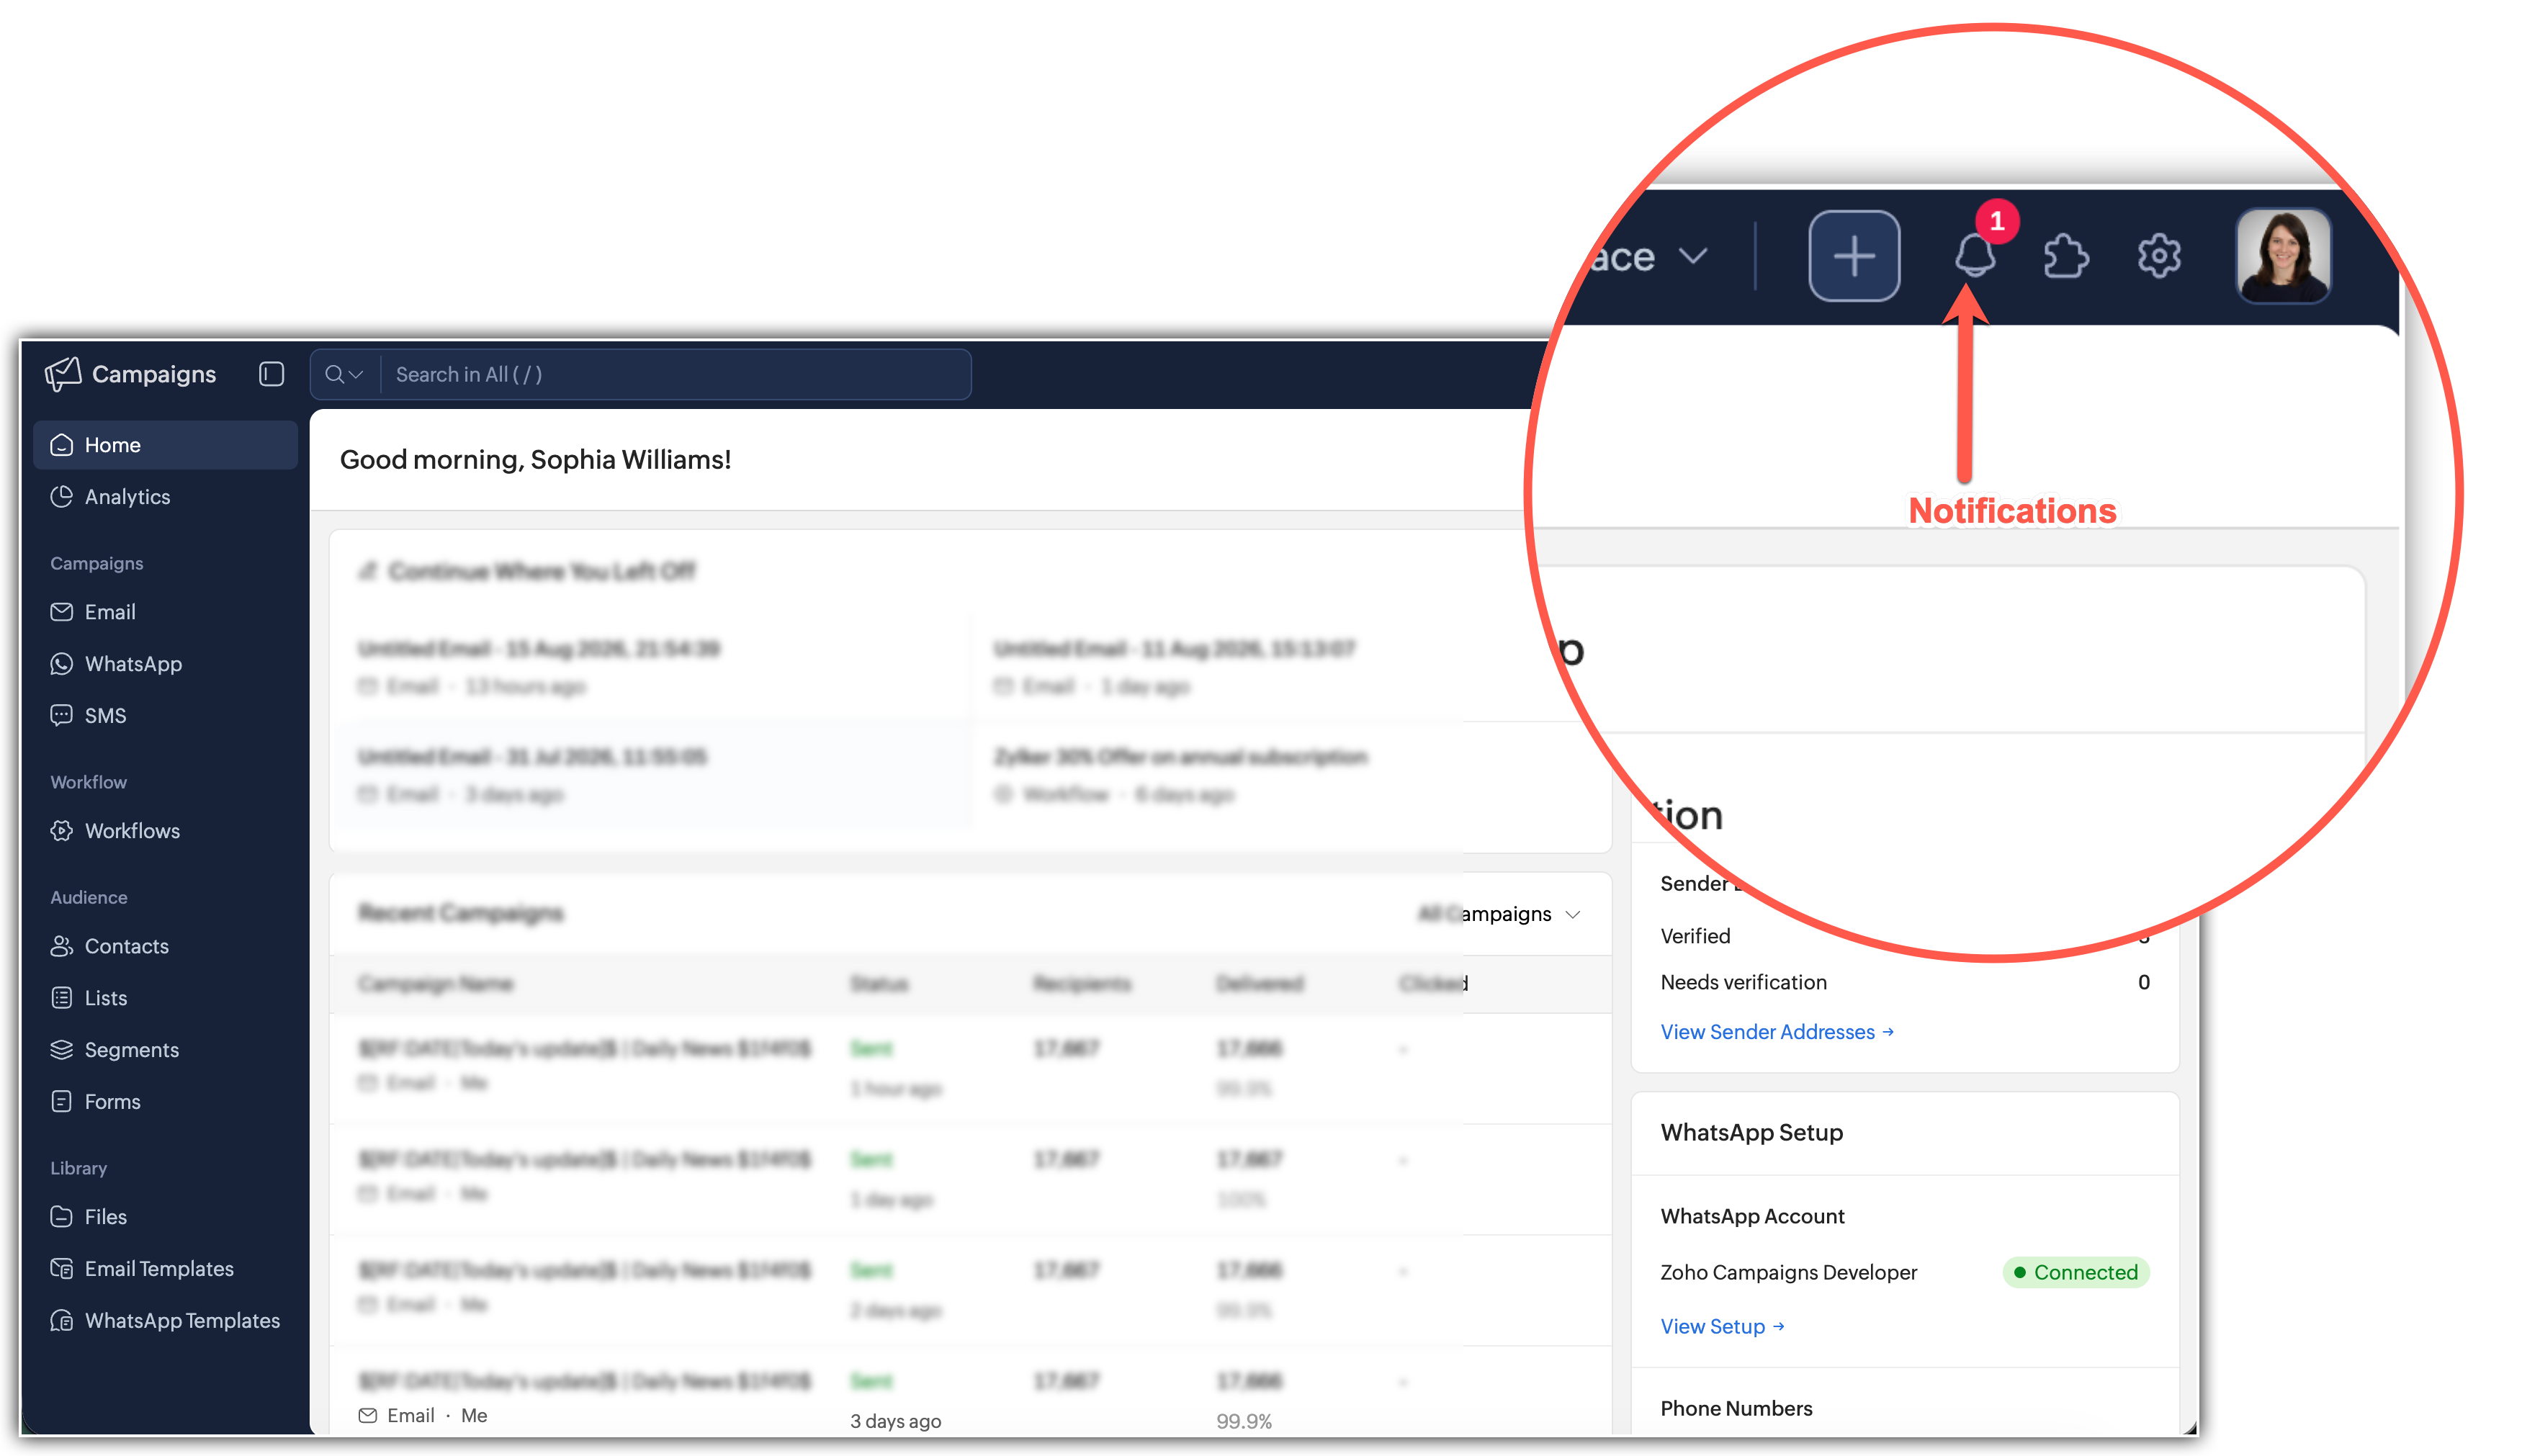Click the Connected status badge
2522x1456 pixels.
(x=2076, y=1273)
